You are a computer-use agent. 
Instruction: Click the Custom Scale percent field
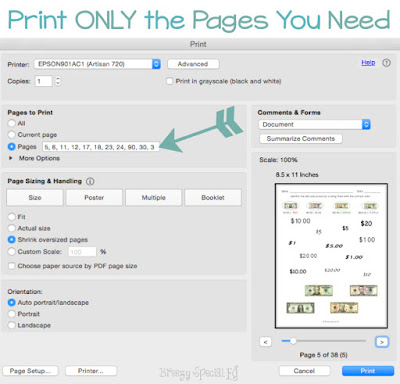(82, 252)
